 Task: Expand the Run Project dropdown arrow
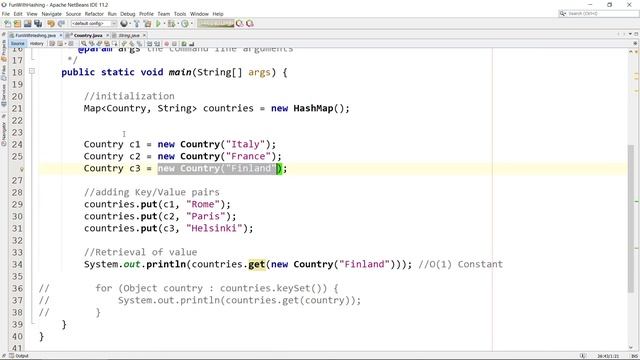tap(164, 24)
